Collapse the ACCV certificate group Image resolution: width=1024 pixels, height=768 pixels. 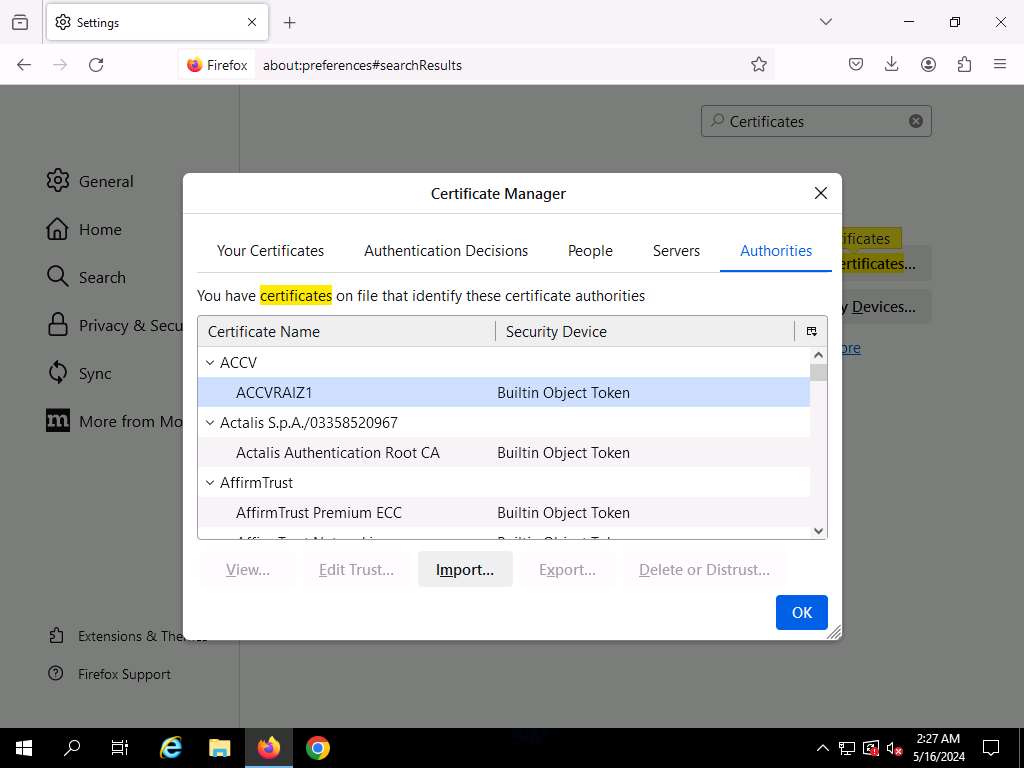(x=210, y=363)
